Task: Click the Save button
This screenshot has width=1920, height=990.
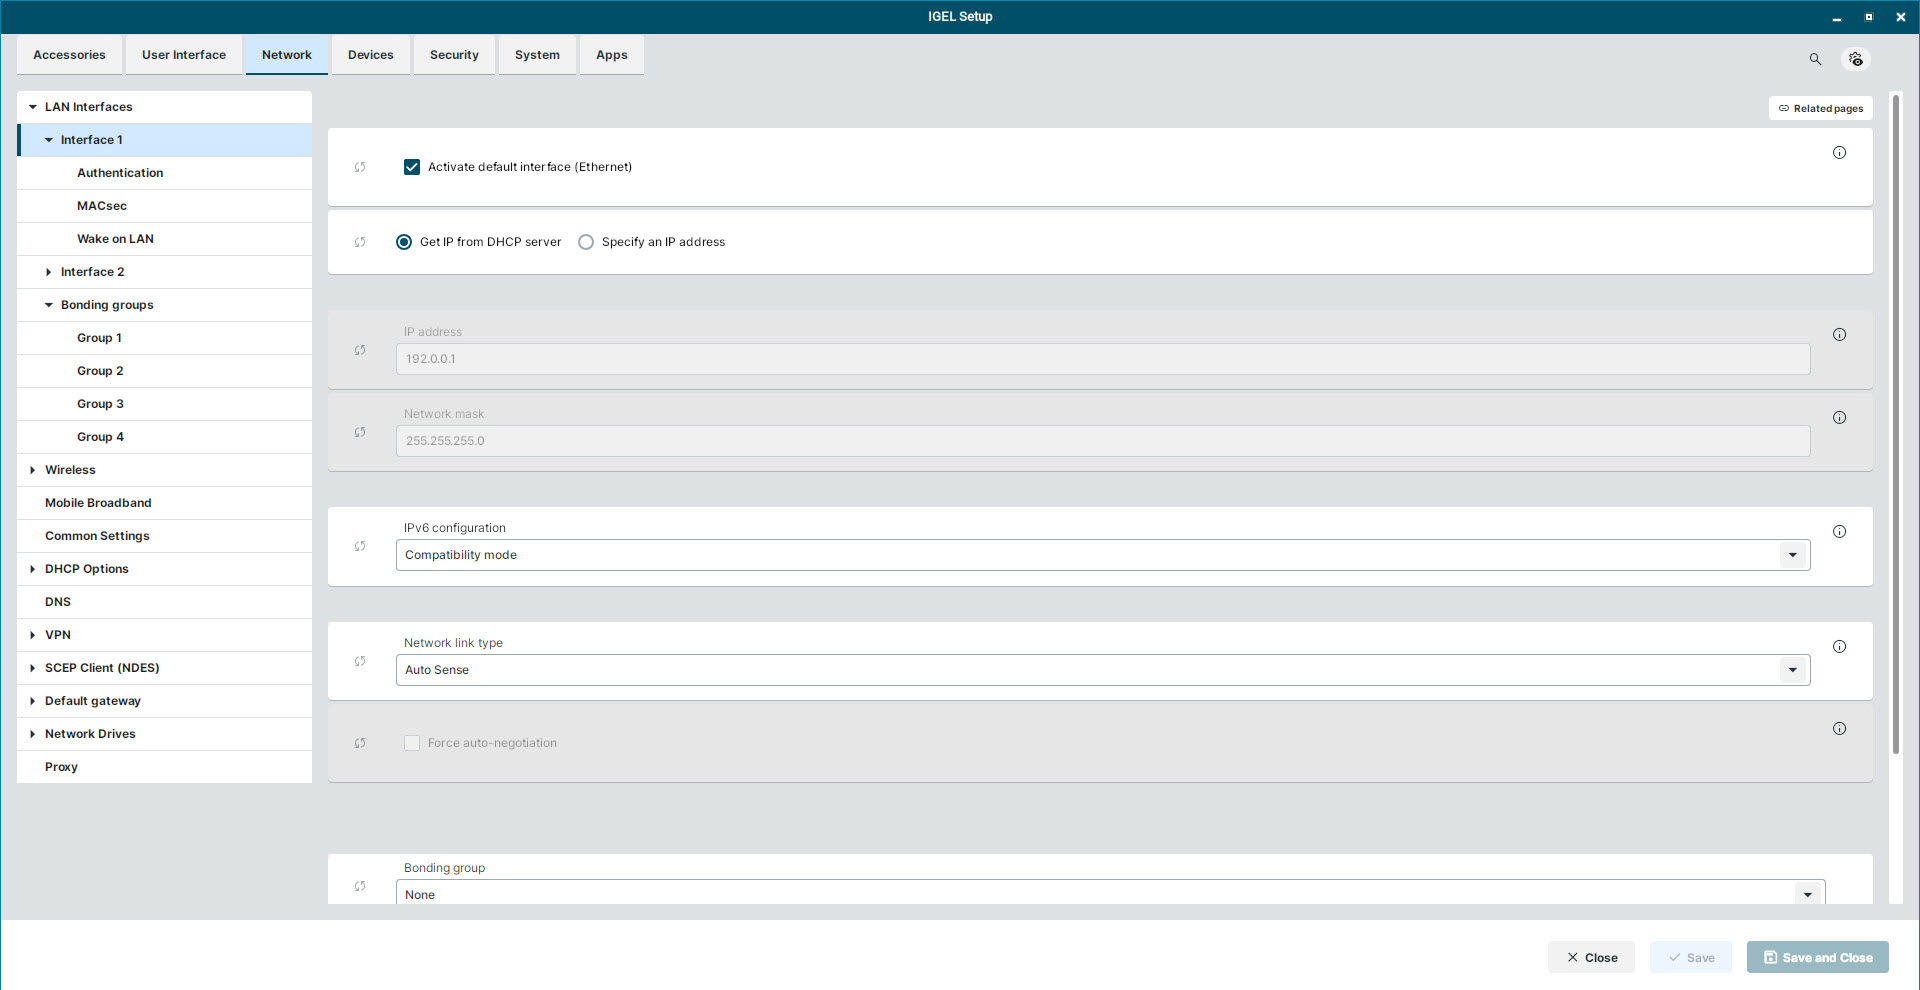Action: point(1690,957)
